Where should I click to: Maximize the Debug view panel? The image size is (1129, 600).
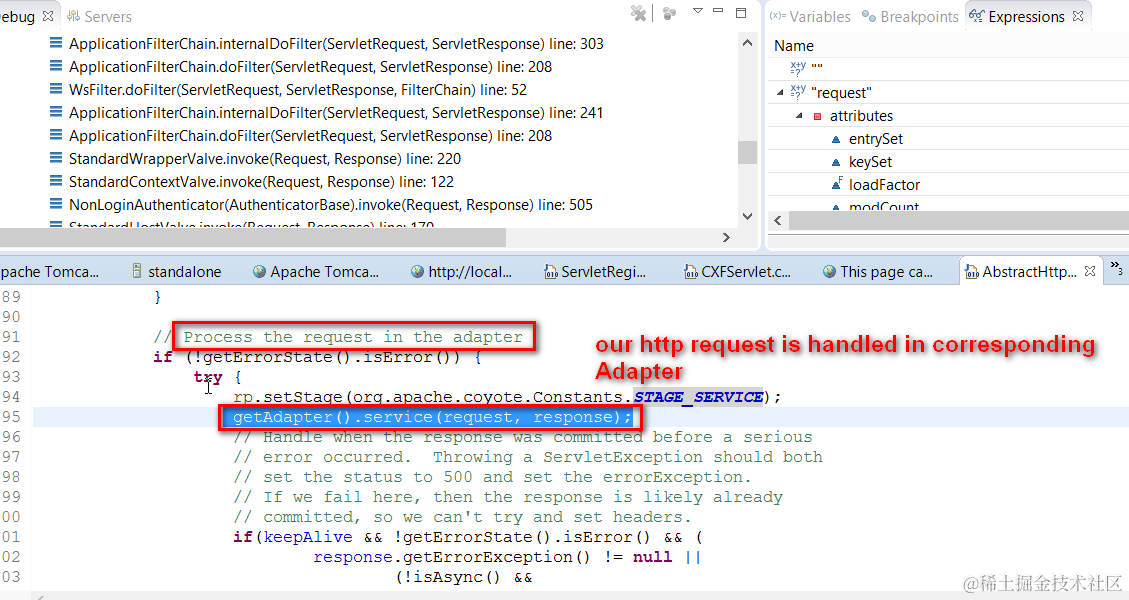(741, 12)
